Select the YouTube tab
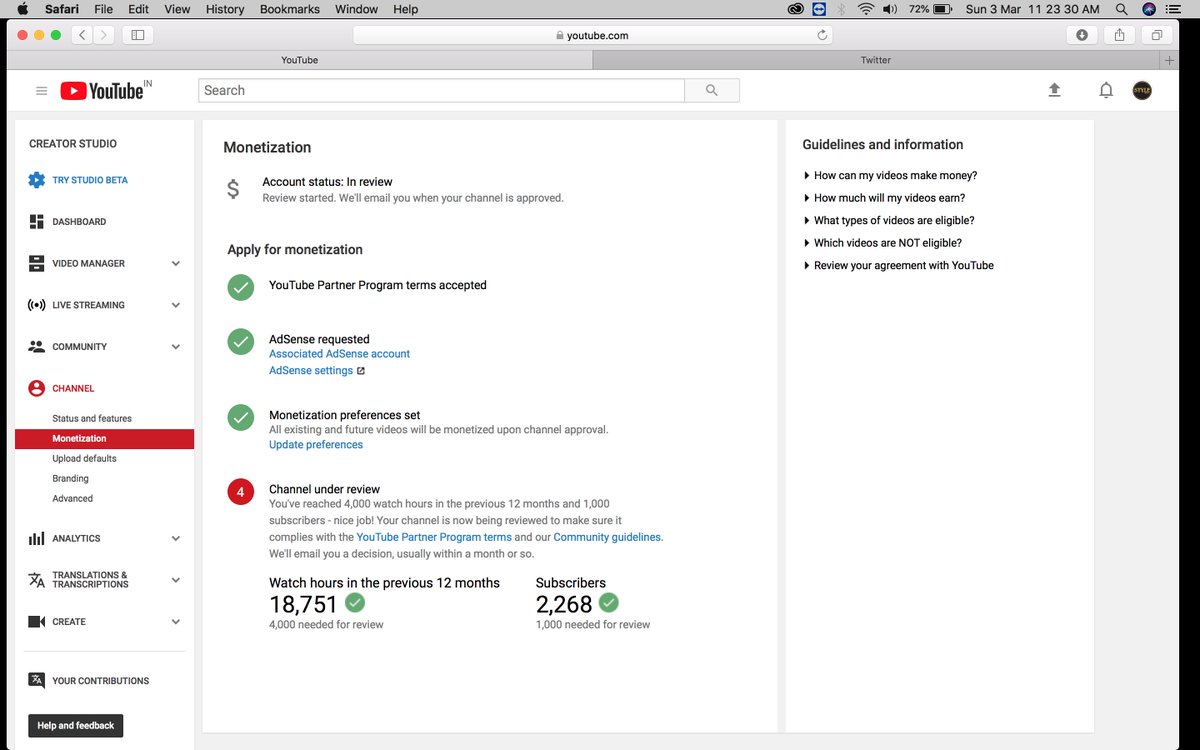1200x750 pixels. [300, 60]
